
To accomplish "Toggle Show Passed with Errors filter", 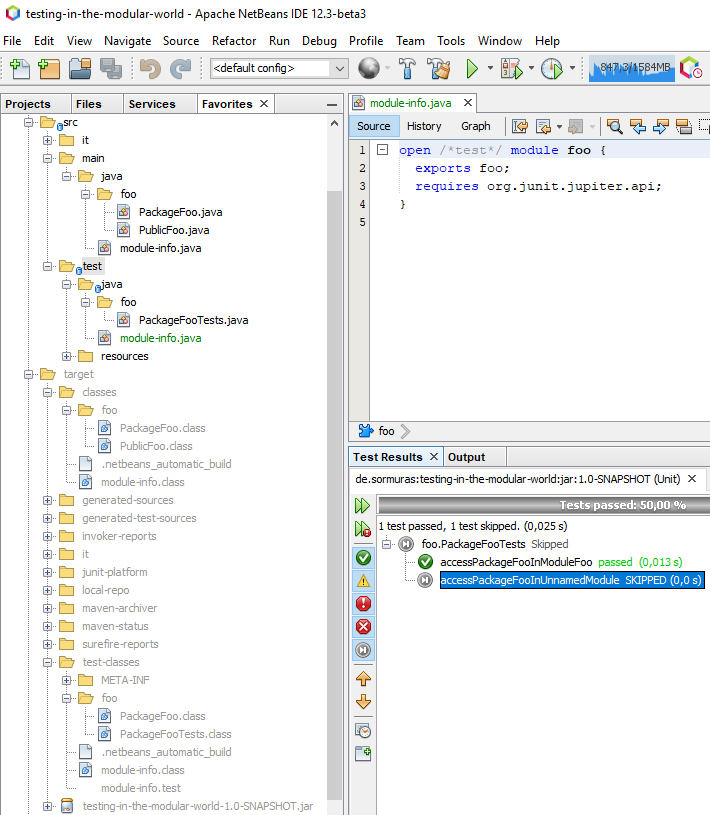I will point(363,581).
